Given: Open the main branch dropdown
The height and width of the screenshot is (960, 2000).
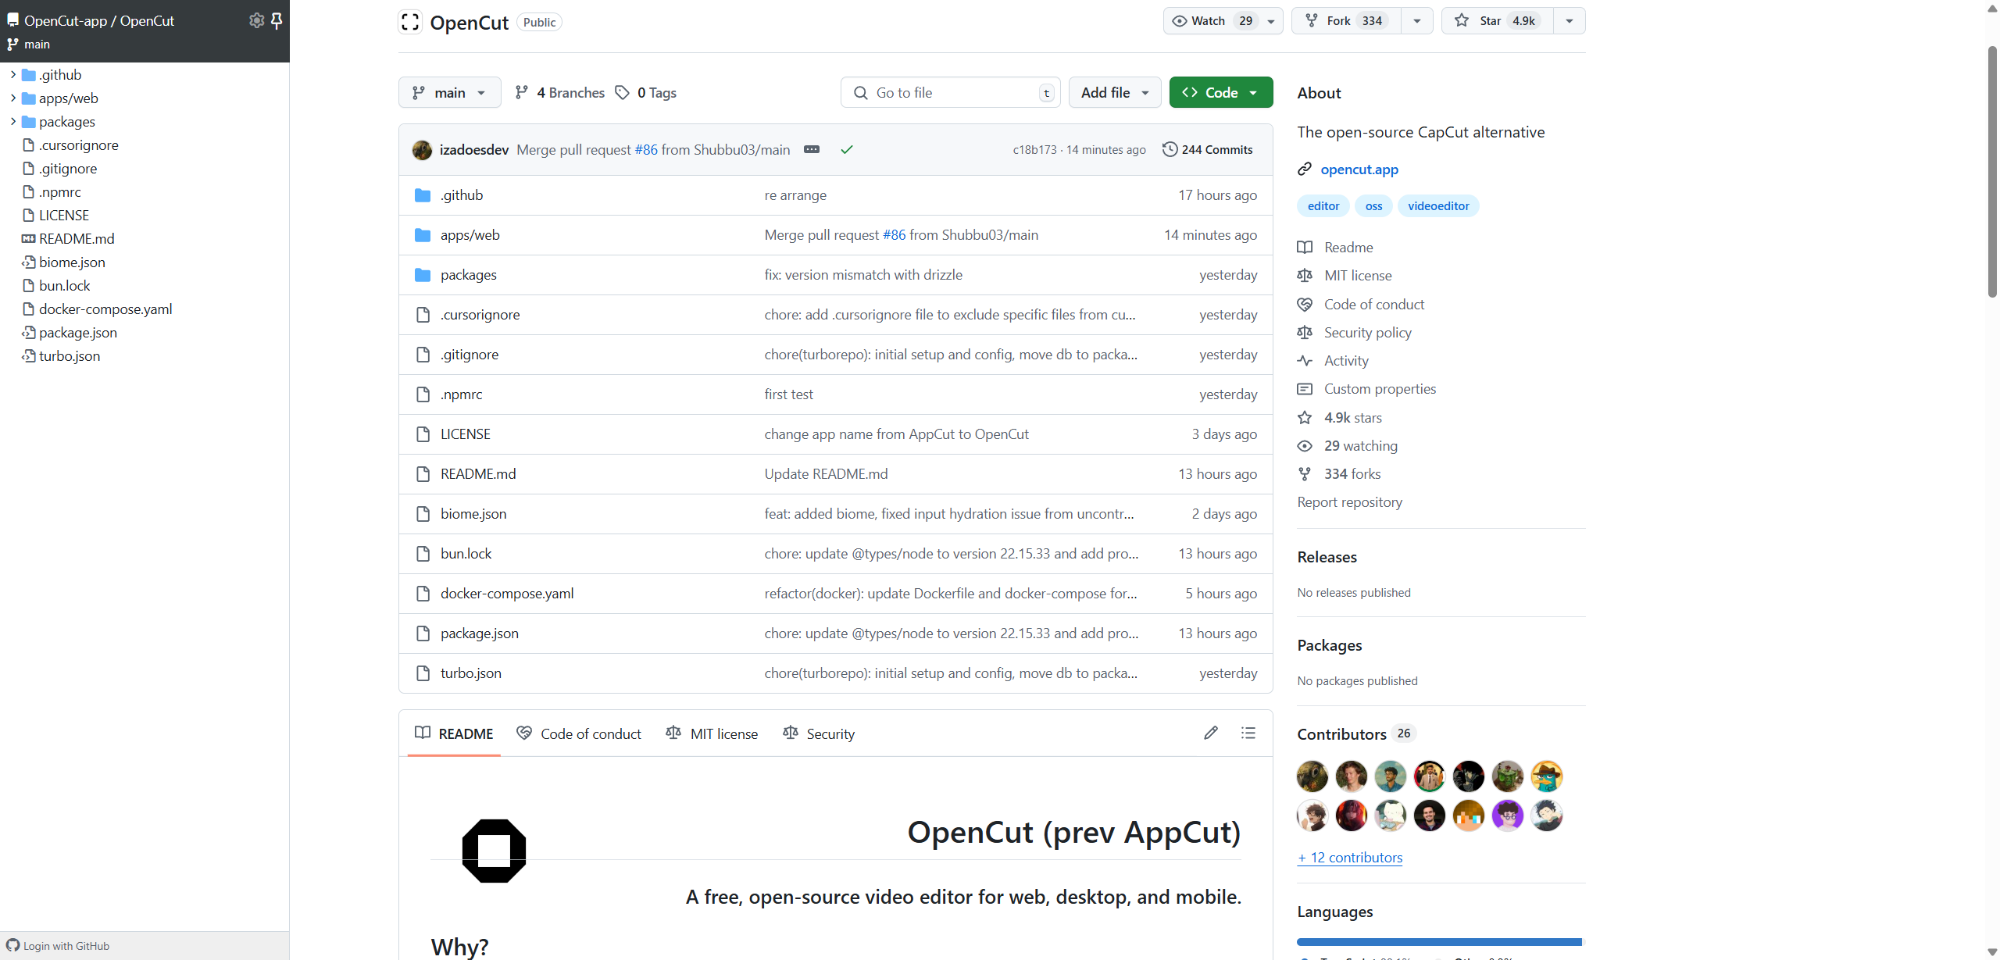Looking at the screenshot, I should tap(449, 93).
